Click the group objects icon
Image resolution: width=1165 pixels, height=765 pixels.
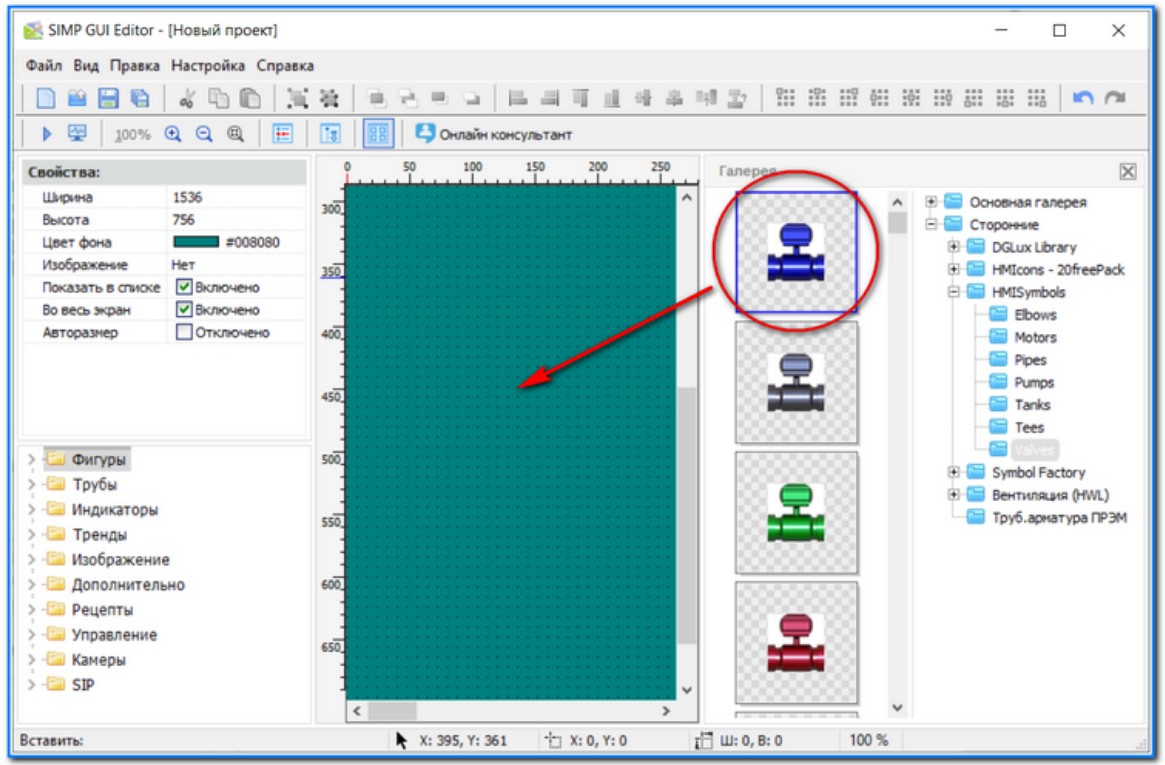click(x=297, y=98)
